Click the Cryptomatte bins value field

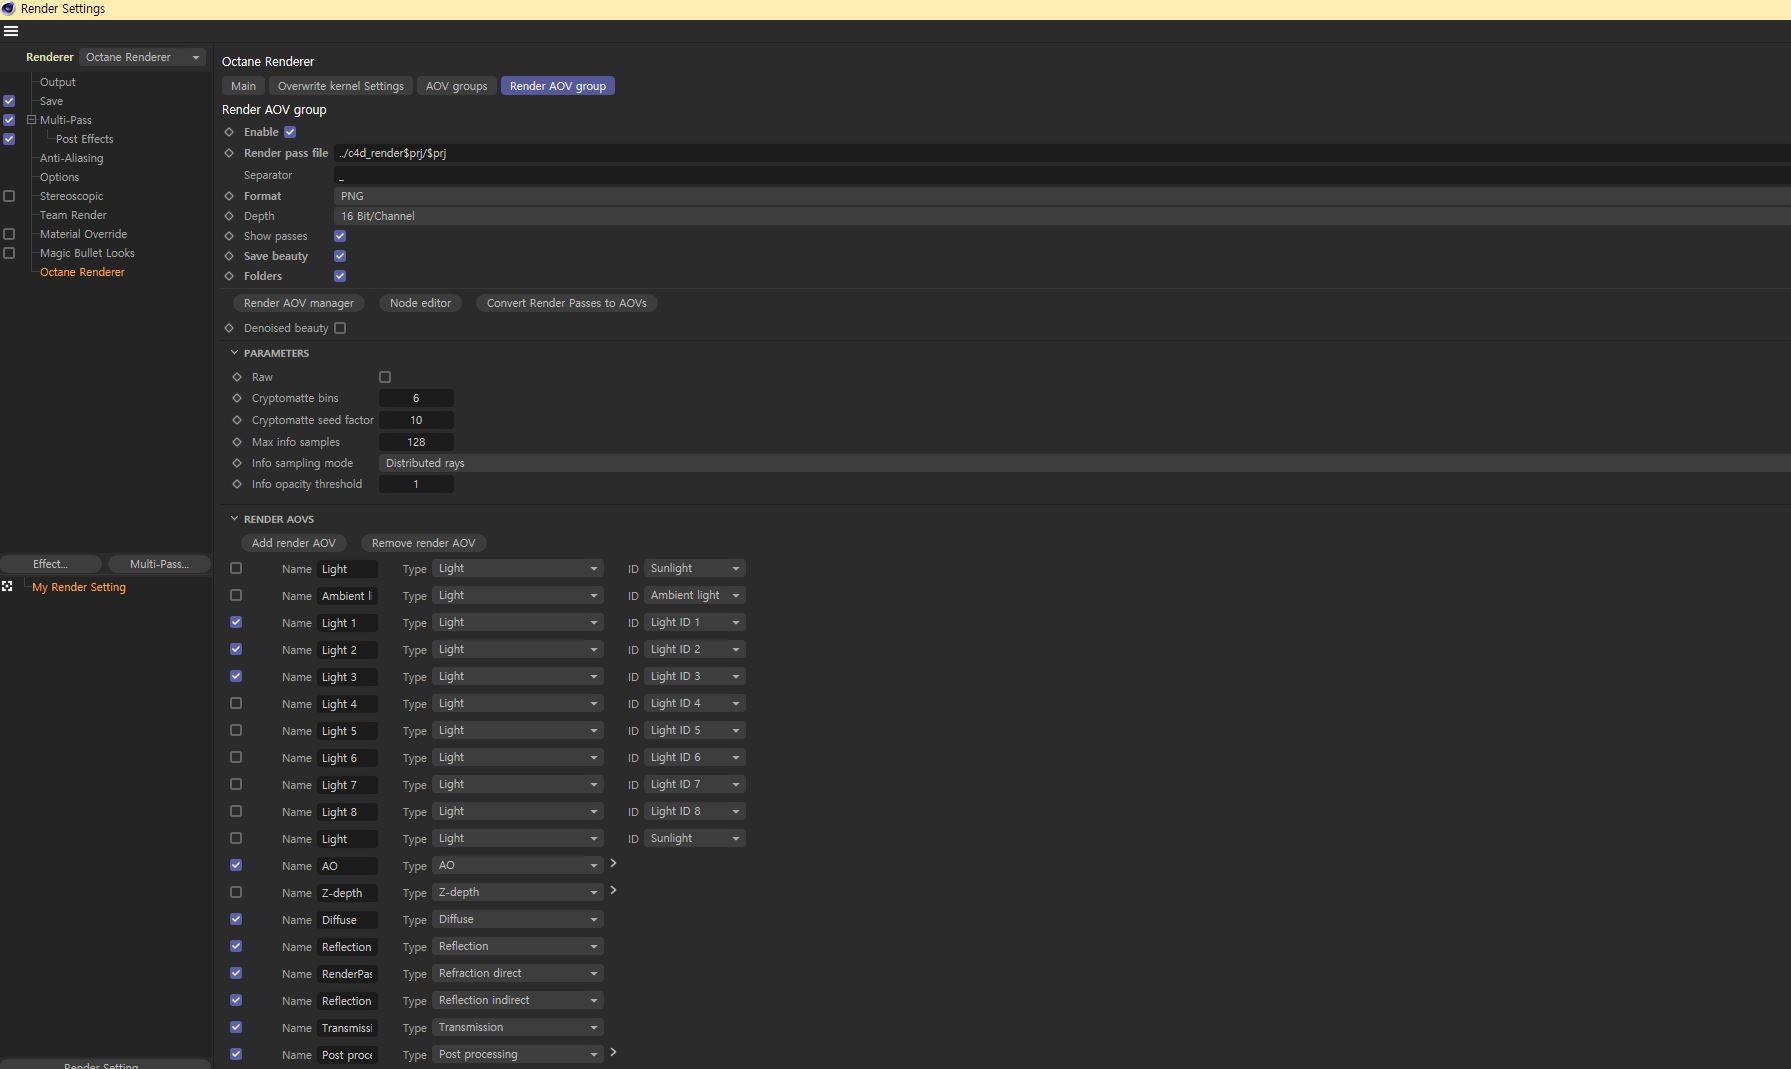tap(416, 398)
